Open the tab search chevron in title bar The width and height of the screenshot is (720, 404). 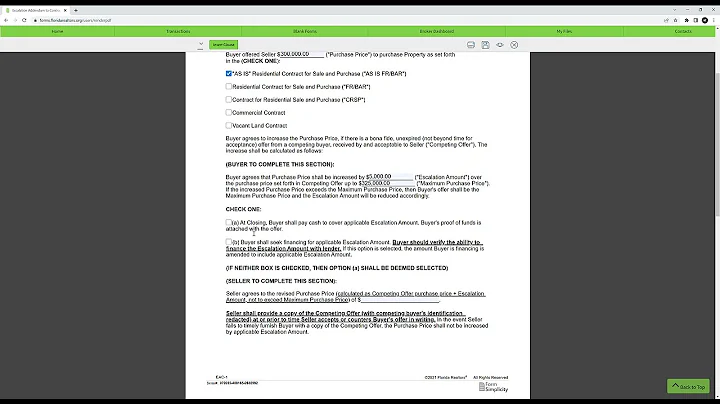click(675, 10)
